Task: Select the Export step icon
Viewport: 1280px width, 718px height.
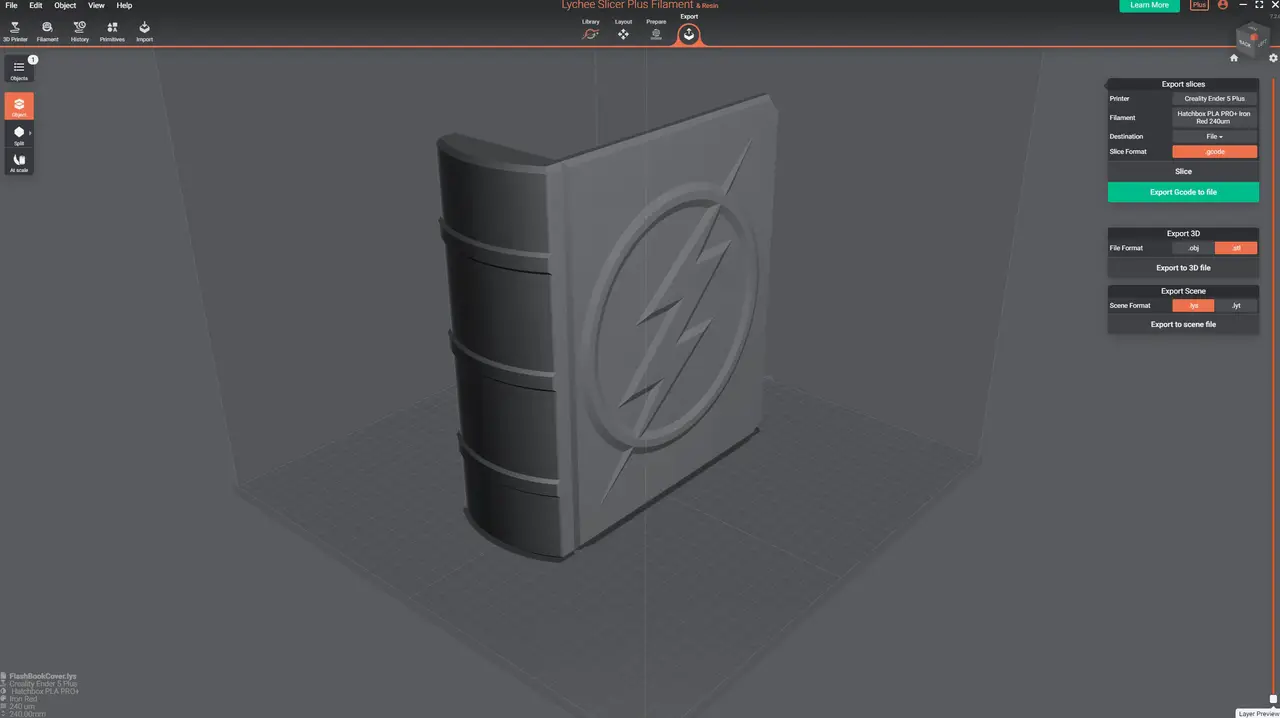Action: point(689,33)
